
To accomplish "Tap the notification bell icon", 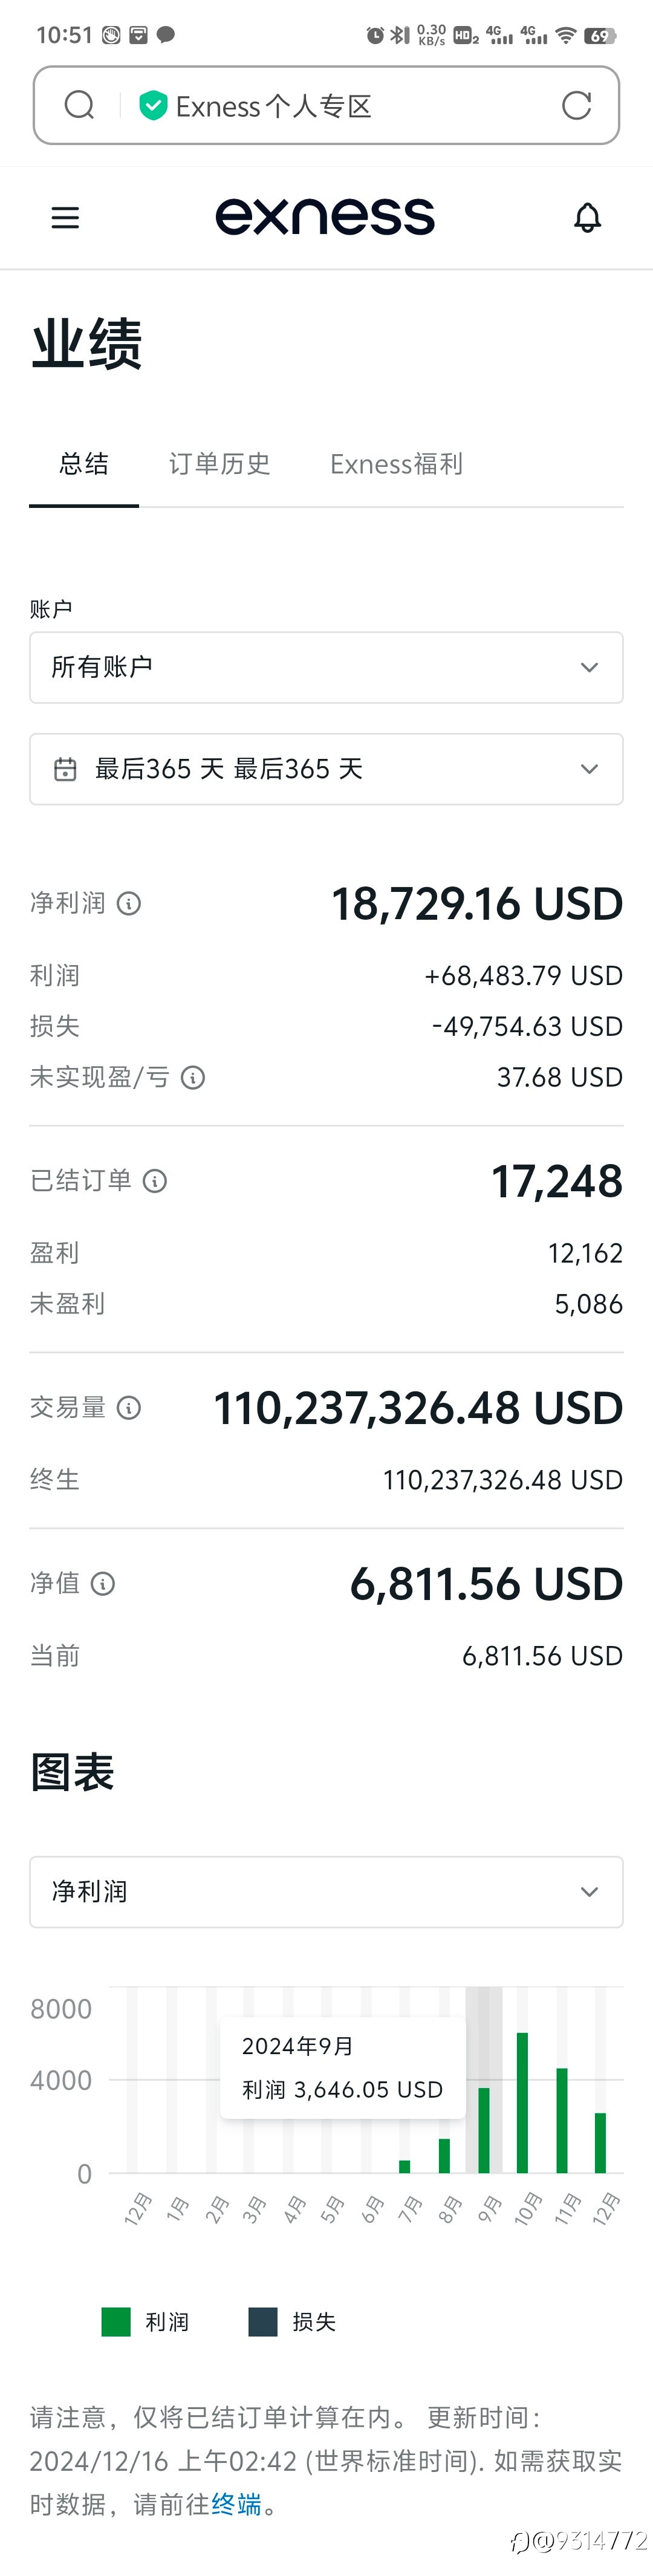I will 587,218.
